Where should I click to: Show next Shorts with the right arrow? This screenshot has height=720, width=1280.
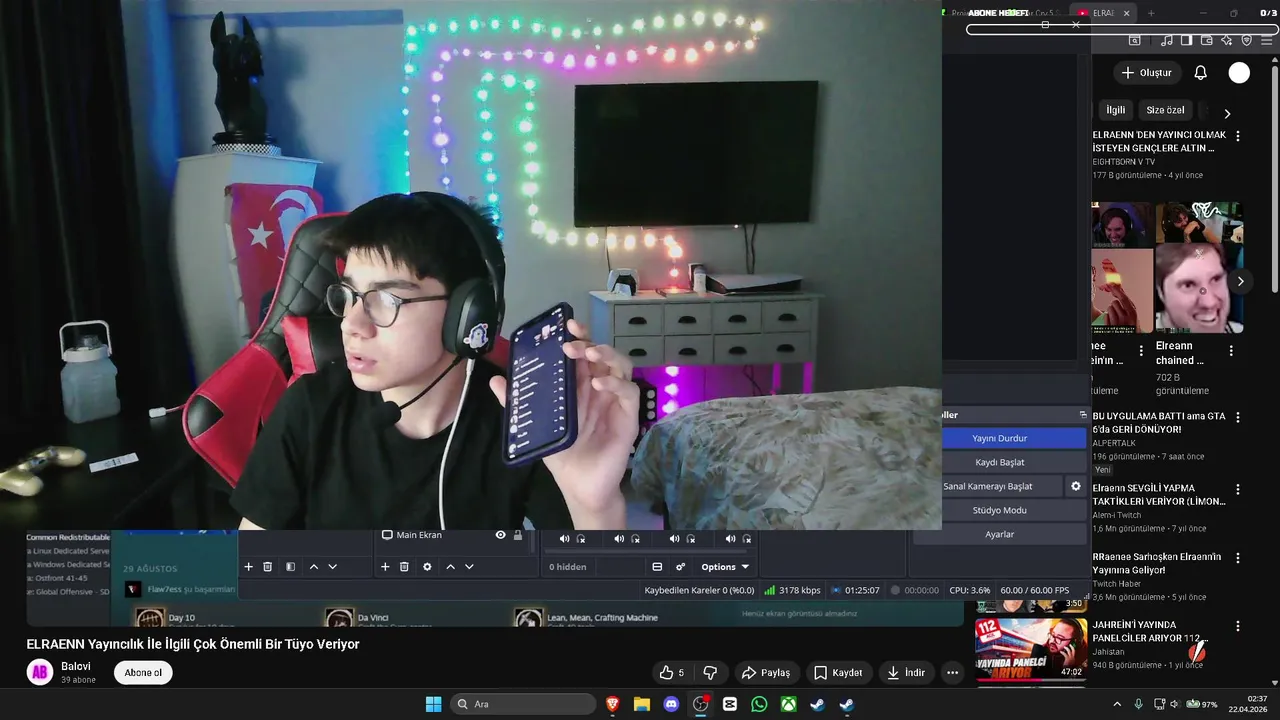pos(1240,281)
